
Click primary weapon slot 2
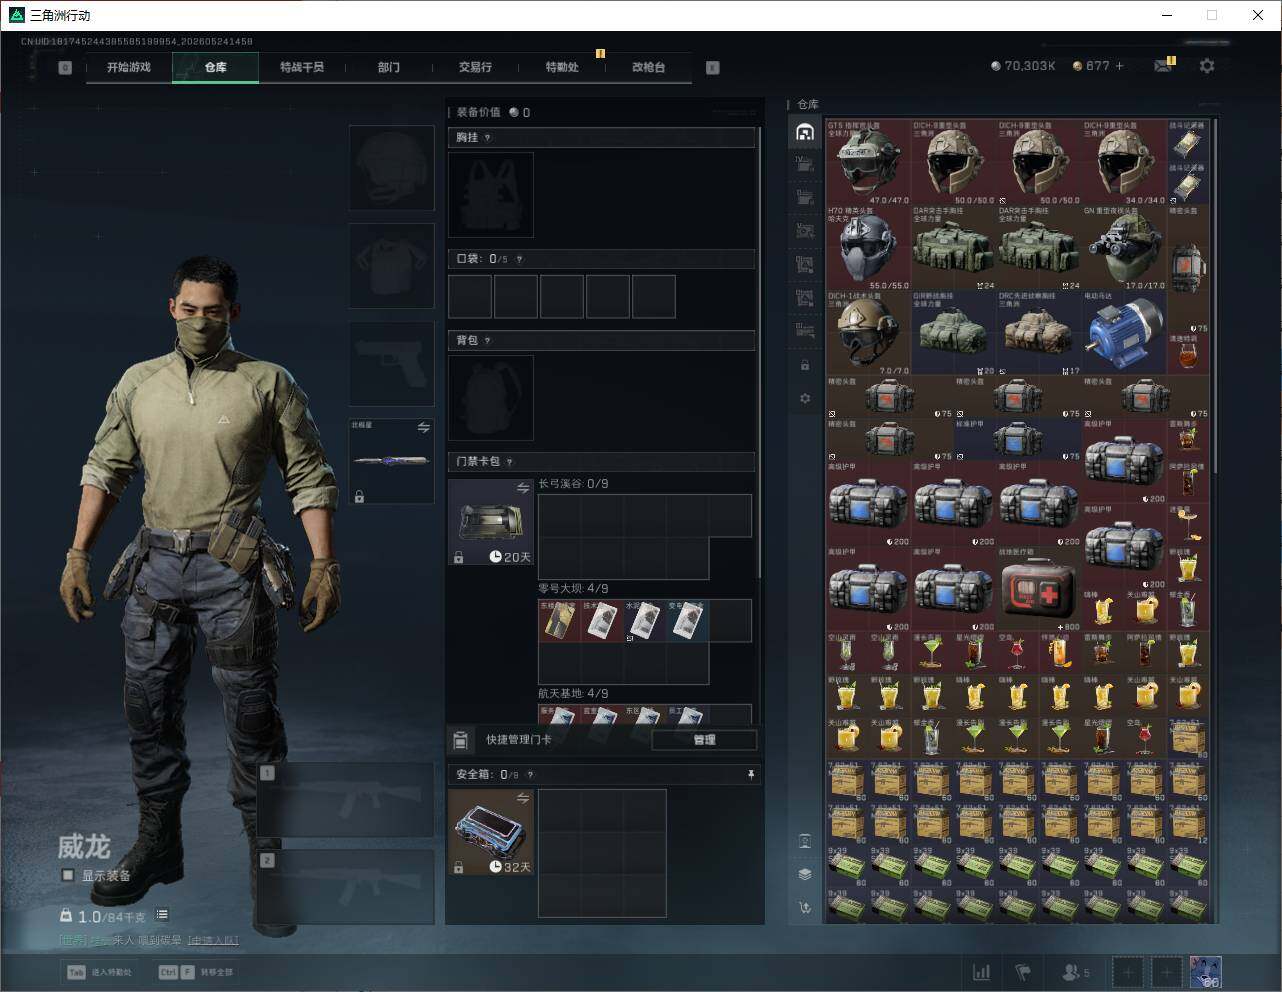click(346, 887)
